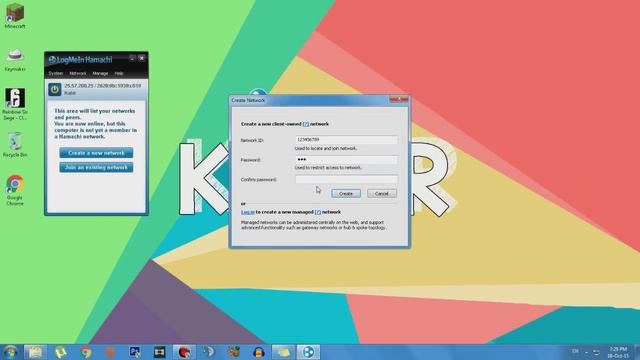Click the EN language indicator
This screenshot has width=640, height=360.
[x=575, y=351]
